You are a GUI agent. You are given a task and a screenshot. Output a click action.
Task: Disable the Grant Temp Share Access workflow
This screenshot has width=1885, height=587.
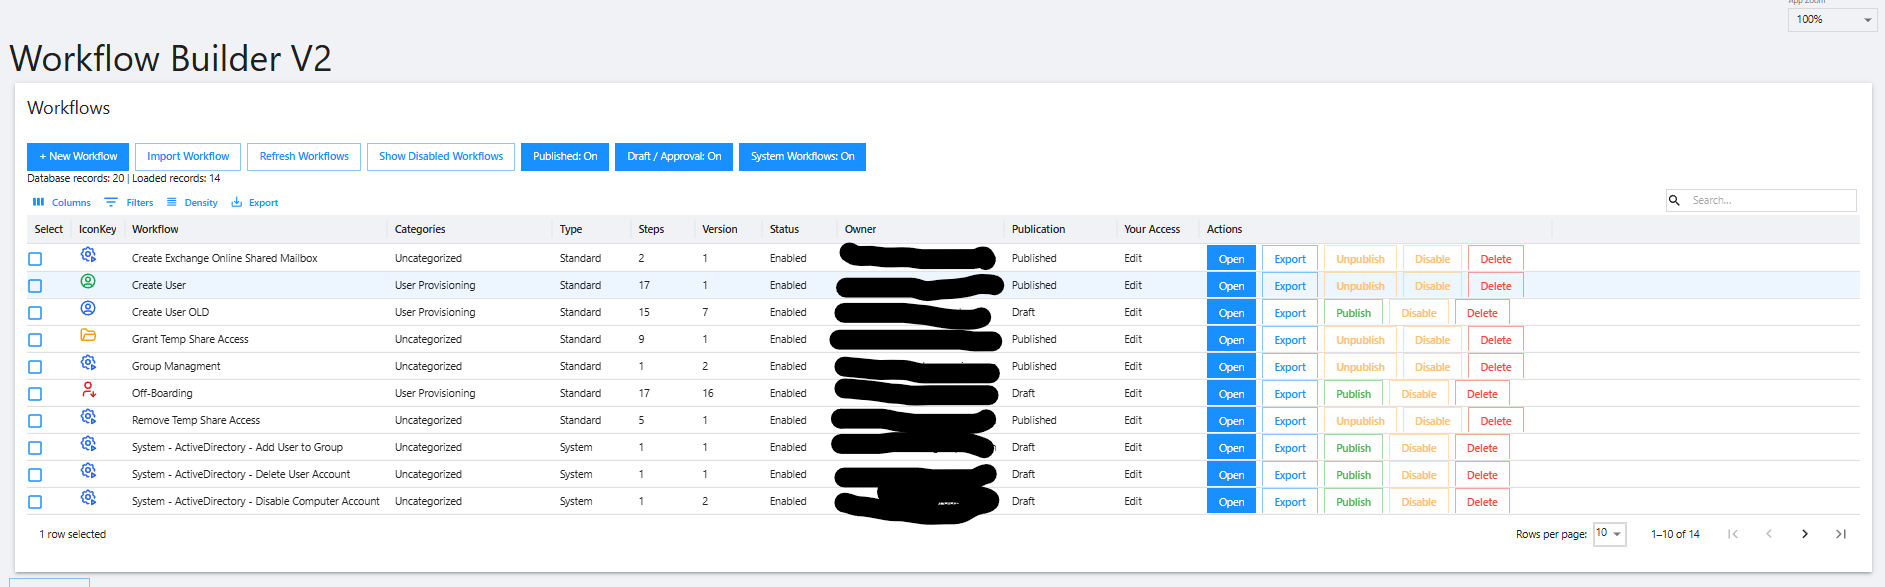[x=1432, y=340]
